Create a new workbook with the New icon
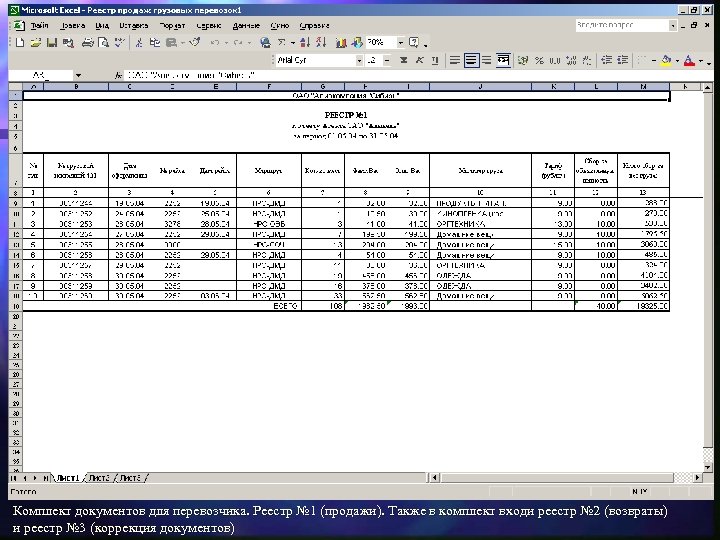This screenshot has height=540, width=720. coord(20,43)
